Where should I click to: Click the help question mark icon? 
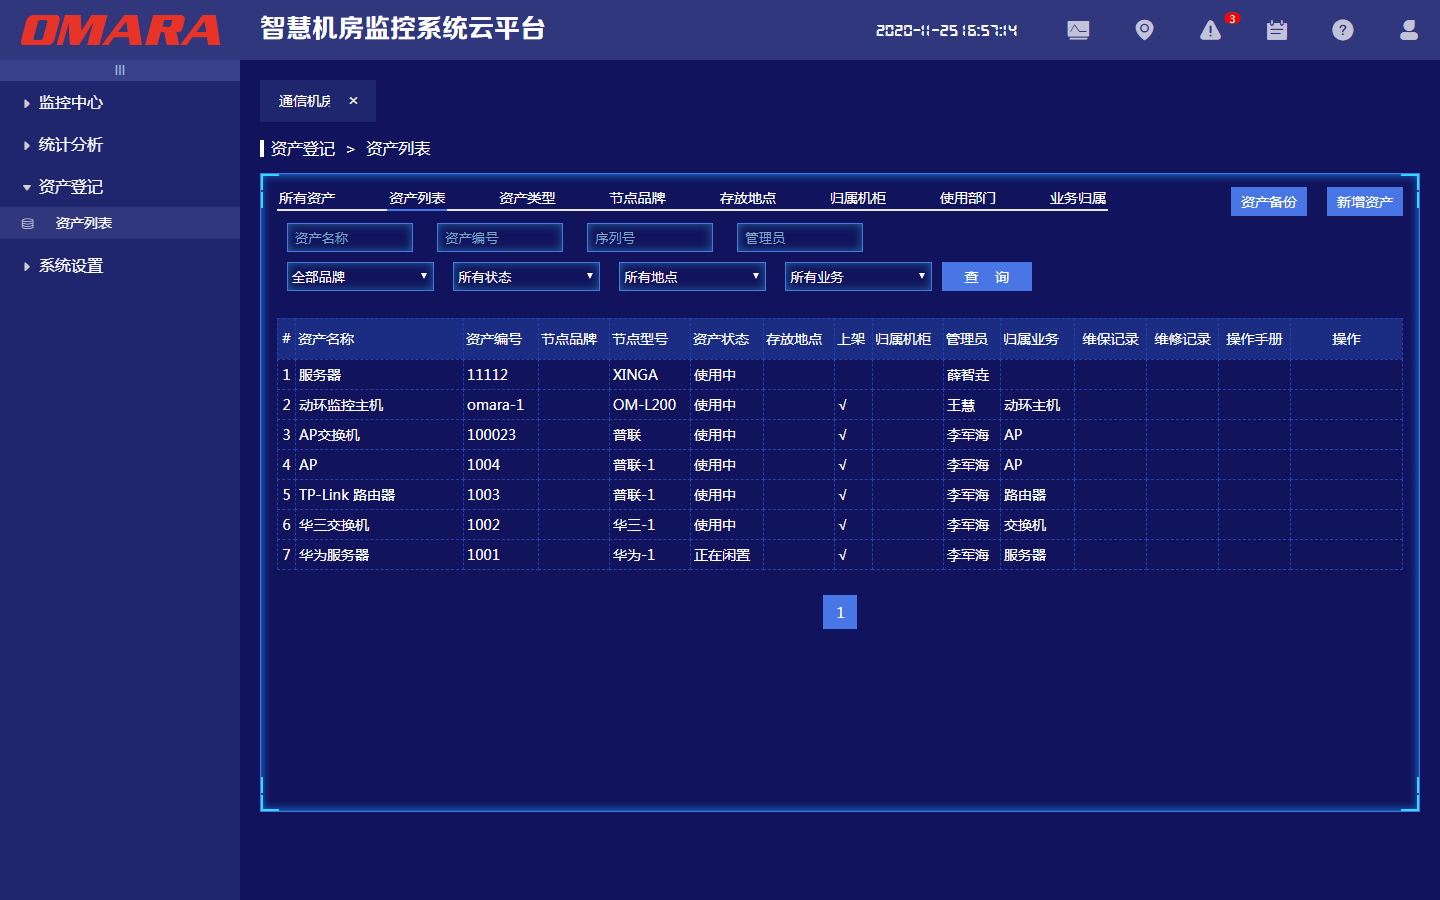(1342, 30)
